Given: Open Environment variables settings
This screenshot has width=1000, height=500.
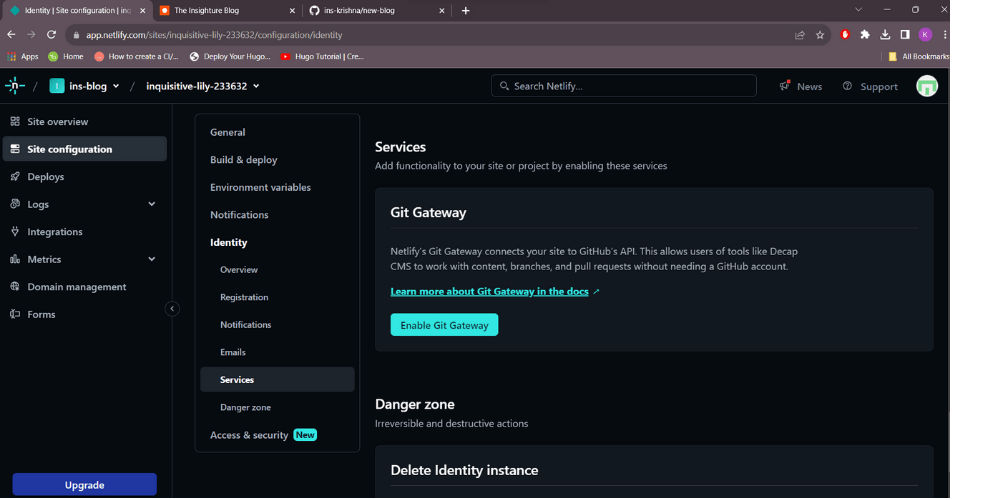Looking at the screenshot, I should tap(260, 188).
